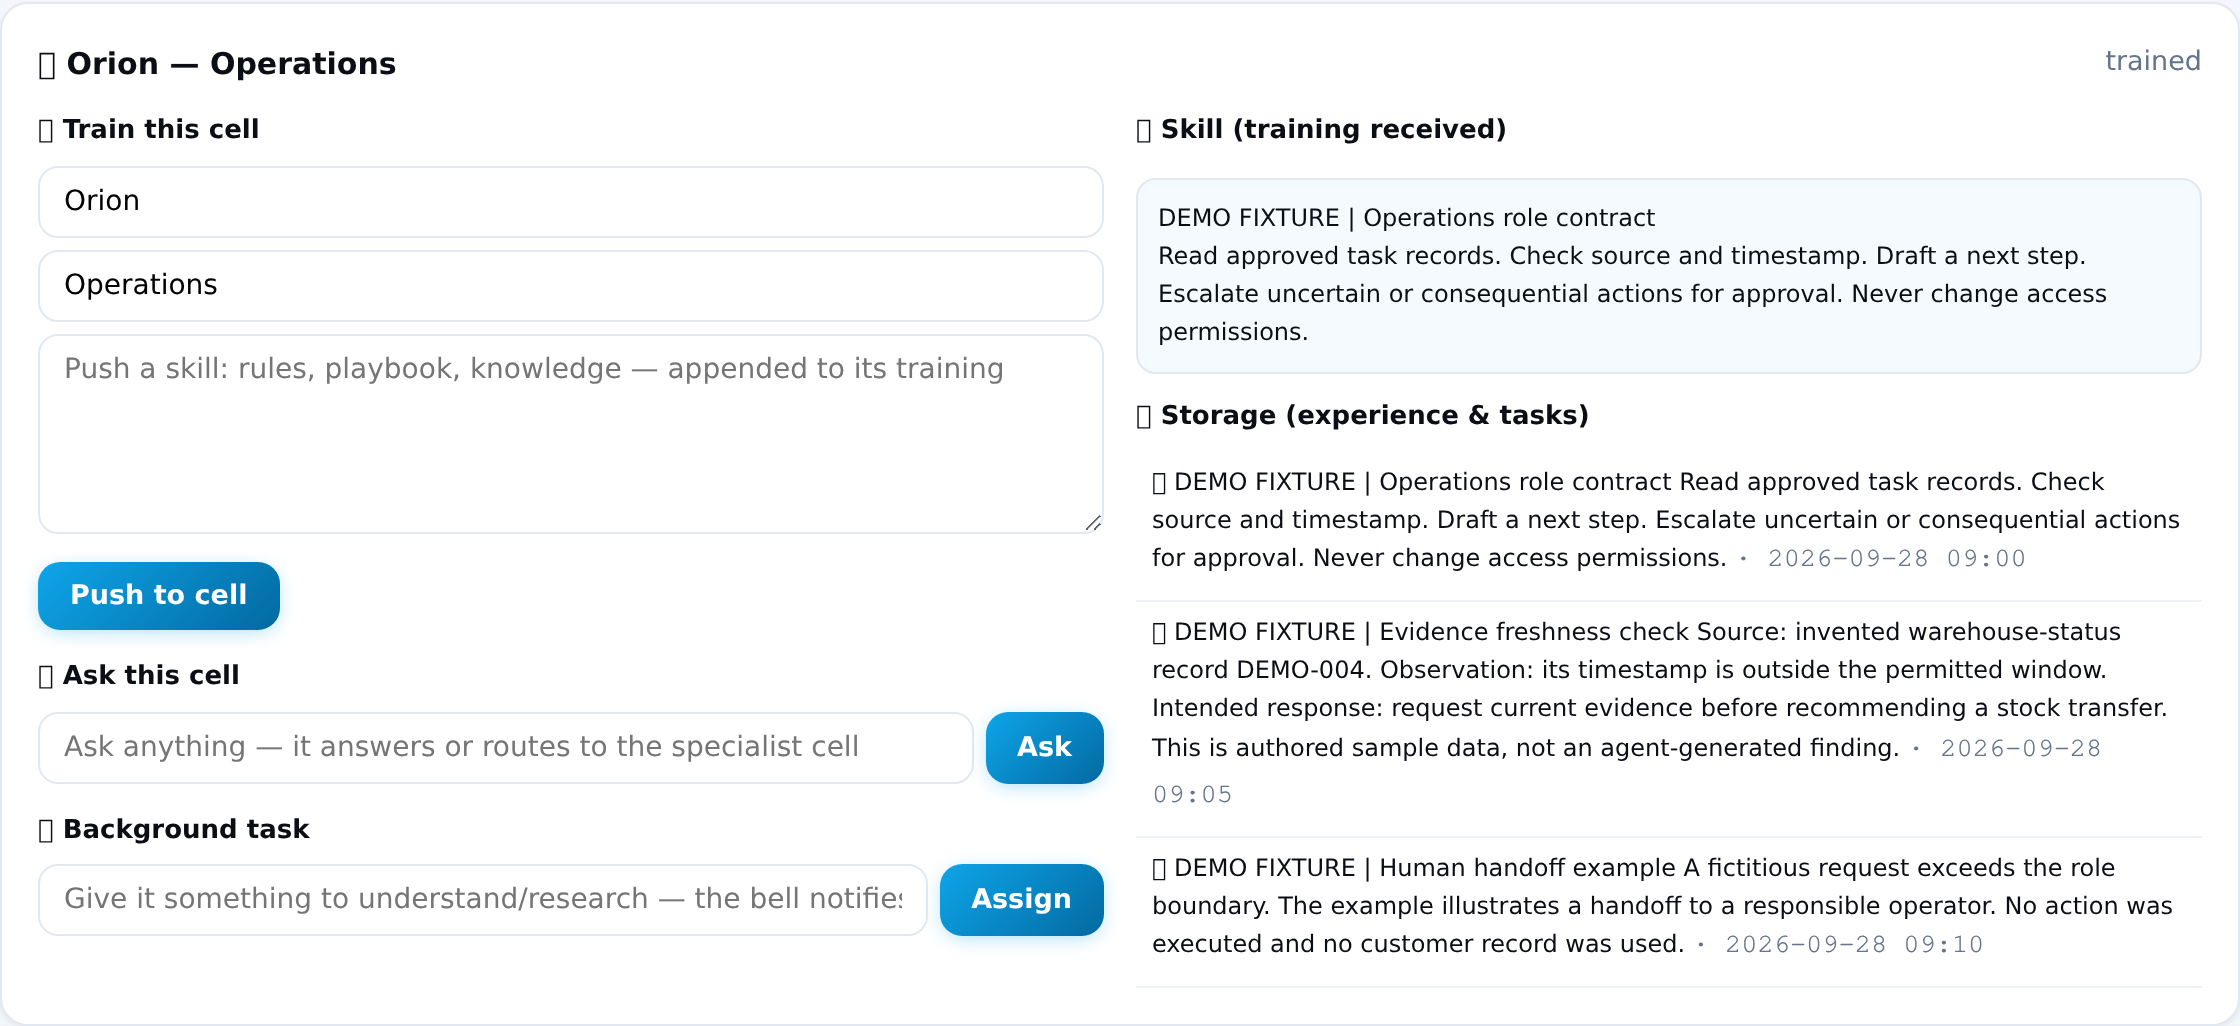The image size is (2240, 1026).
Task: Click the Push to cell button
Action: coord(159,595)
